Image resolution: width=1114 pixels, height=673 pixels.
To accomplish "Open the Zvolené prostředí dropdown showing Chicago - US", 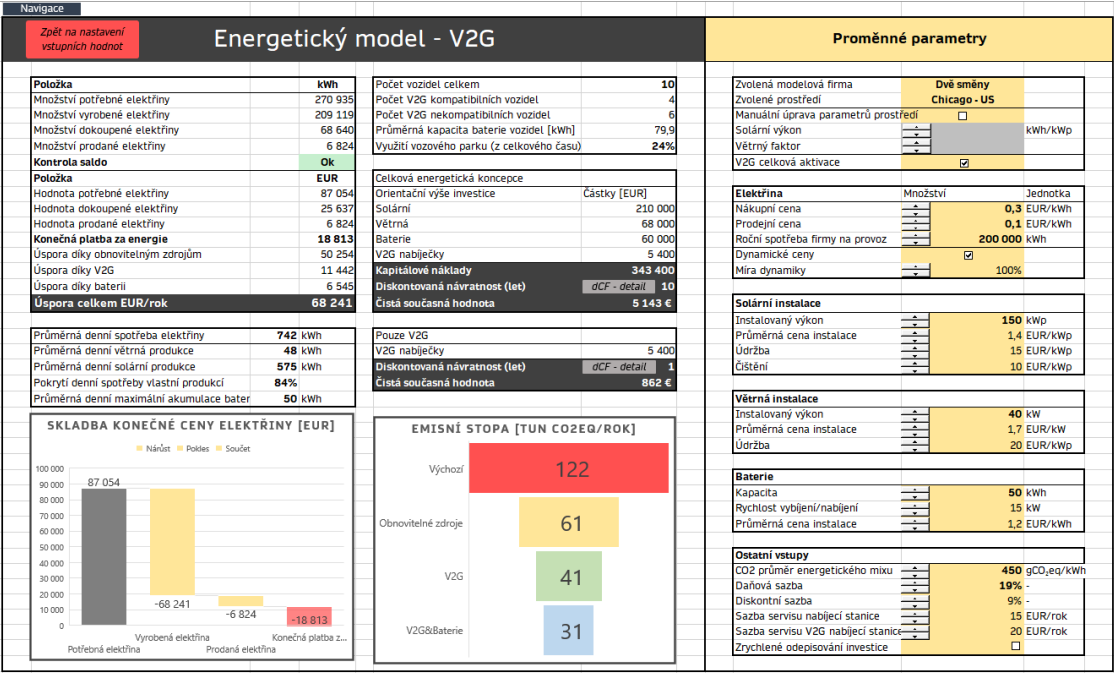I will click(963, 99).
